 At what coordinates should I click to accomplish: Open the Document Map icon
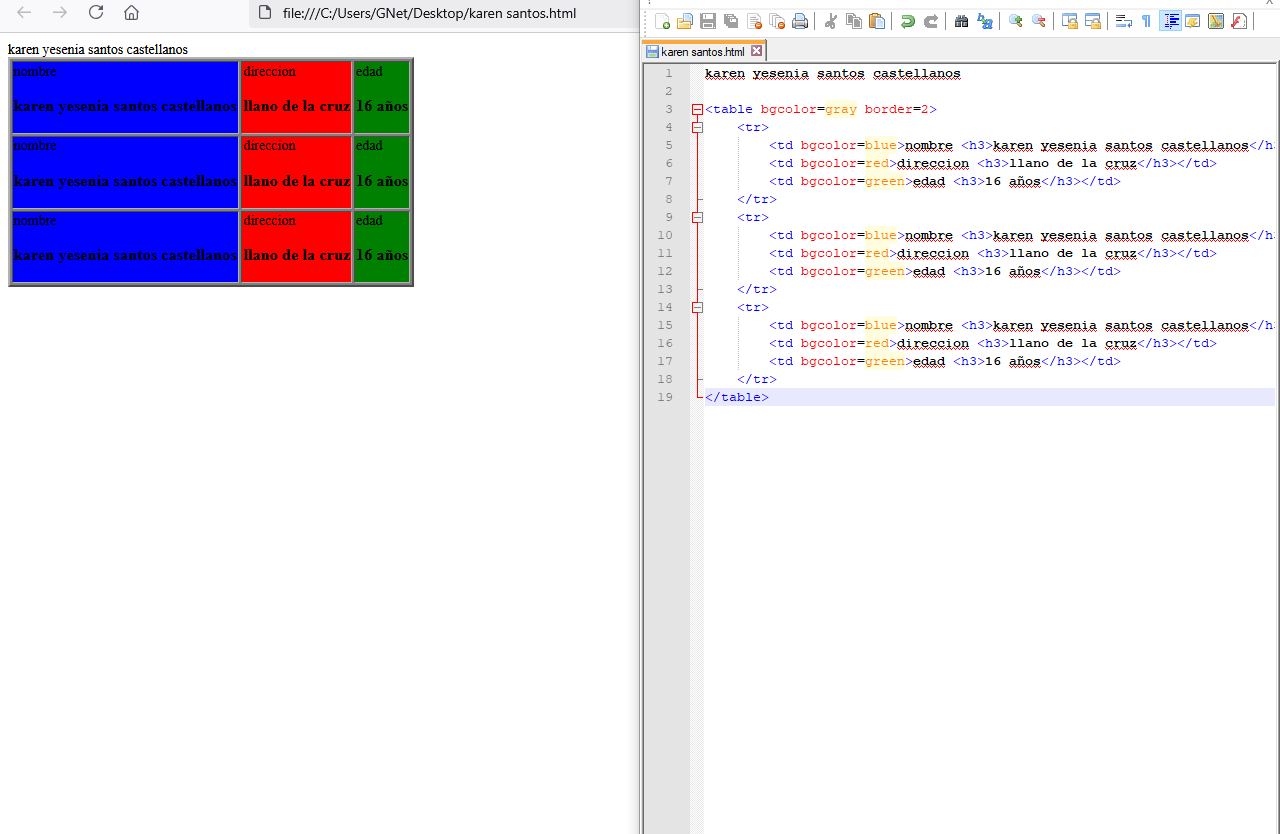tap(1216, 21)
